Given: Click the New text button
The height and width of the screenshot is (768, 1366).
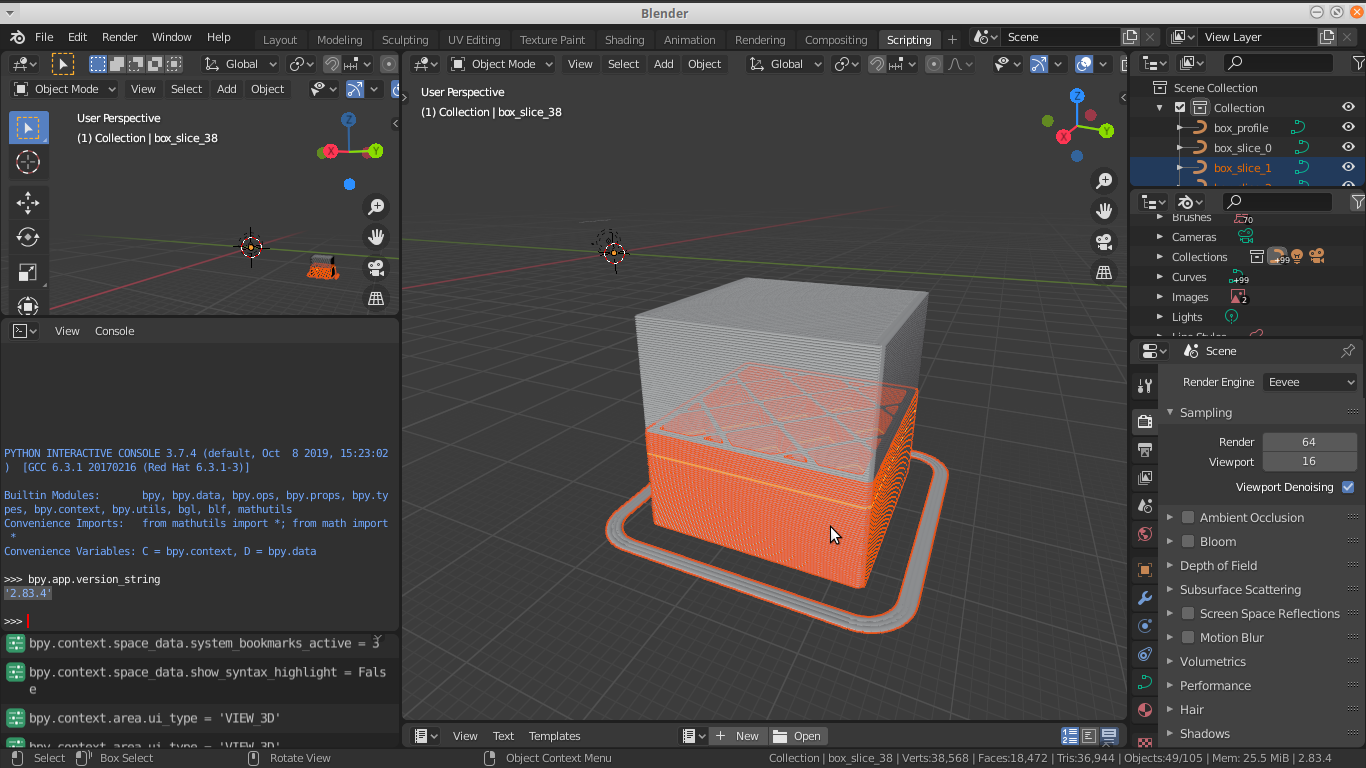Looking at the screenshot, I should point(737,736).
